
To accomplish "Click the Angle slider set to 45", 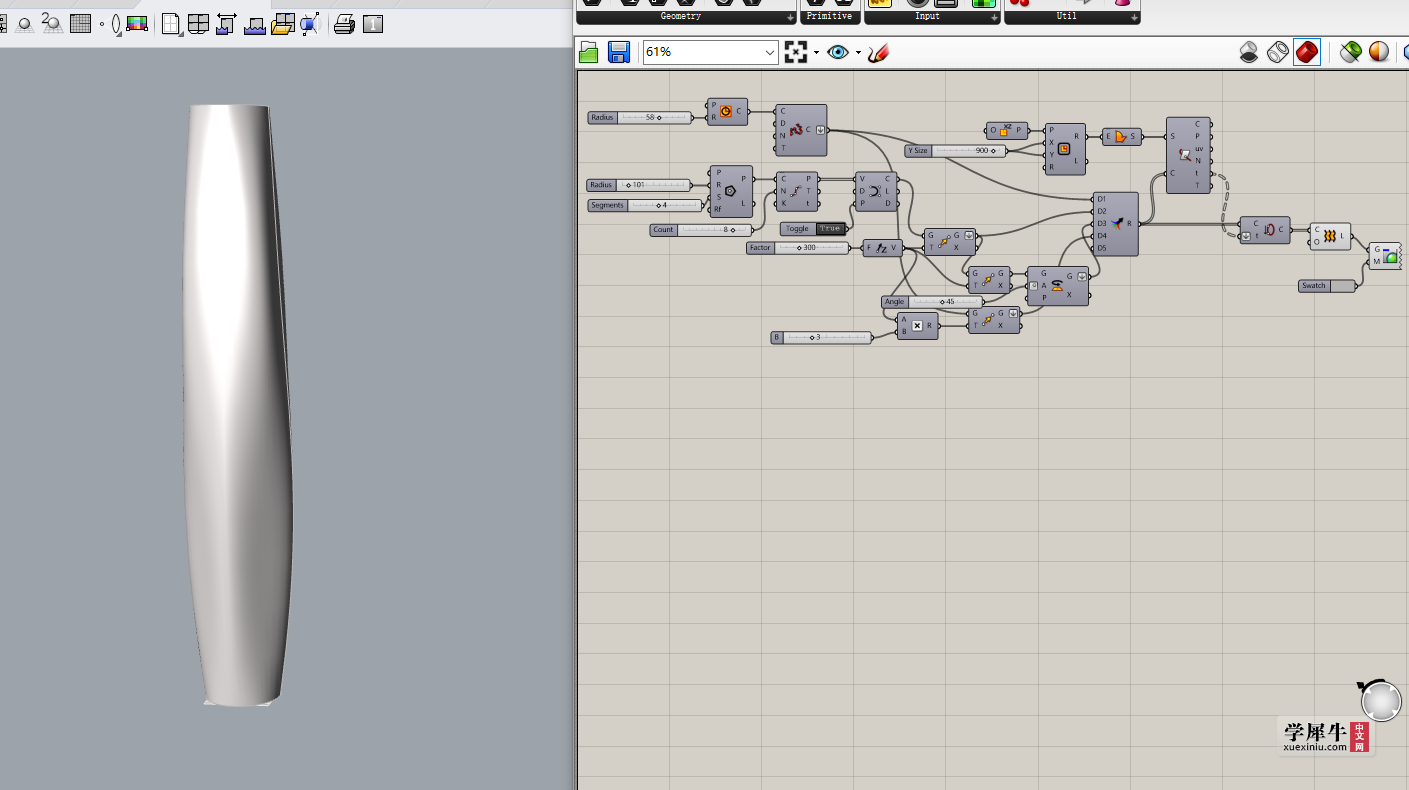I will [933, 302].
